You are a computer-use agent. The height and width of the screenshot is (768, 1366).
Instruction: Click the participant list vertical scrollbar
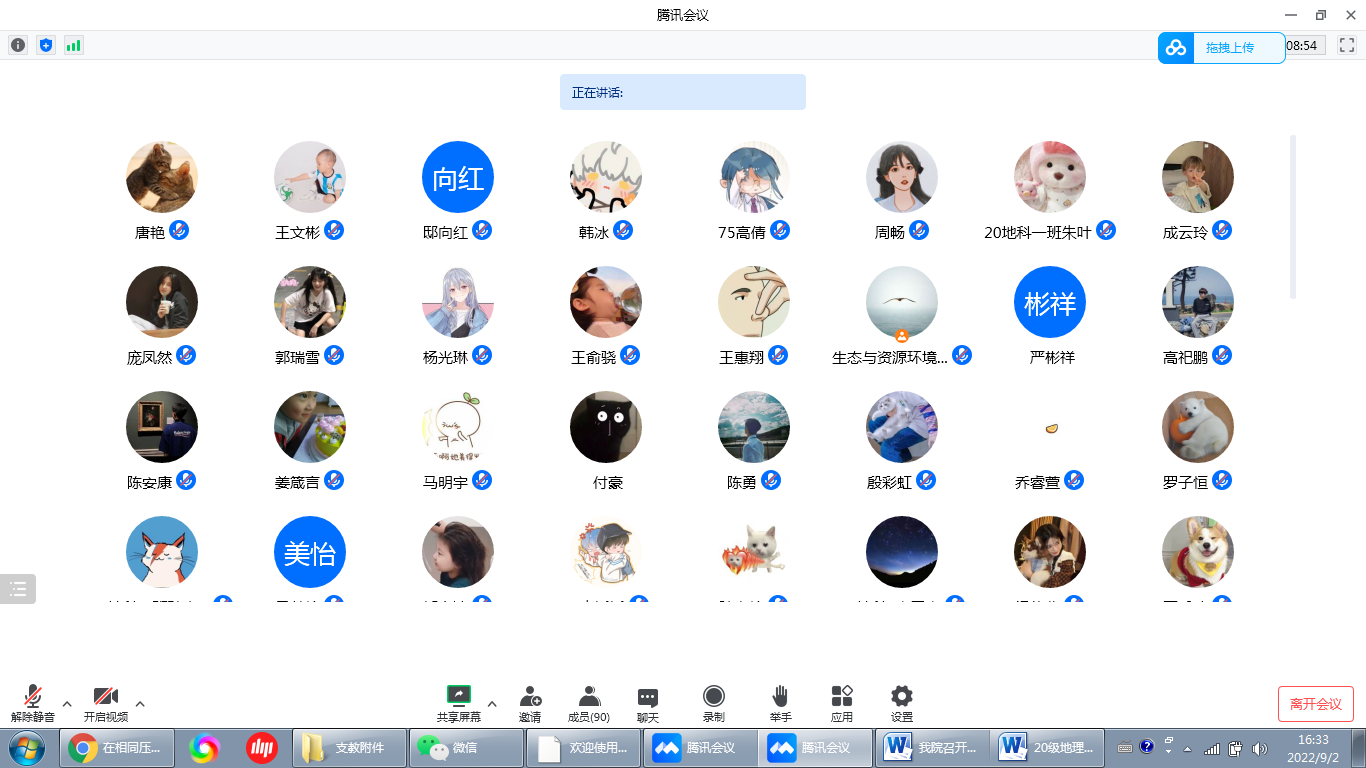pyautogui.click(x=1293, y=216)
